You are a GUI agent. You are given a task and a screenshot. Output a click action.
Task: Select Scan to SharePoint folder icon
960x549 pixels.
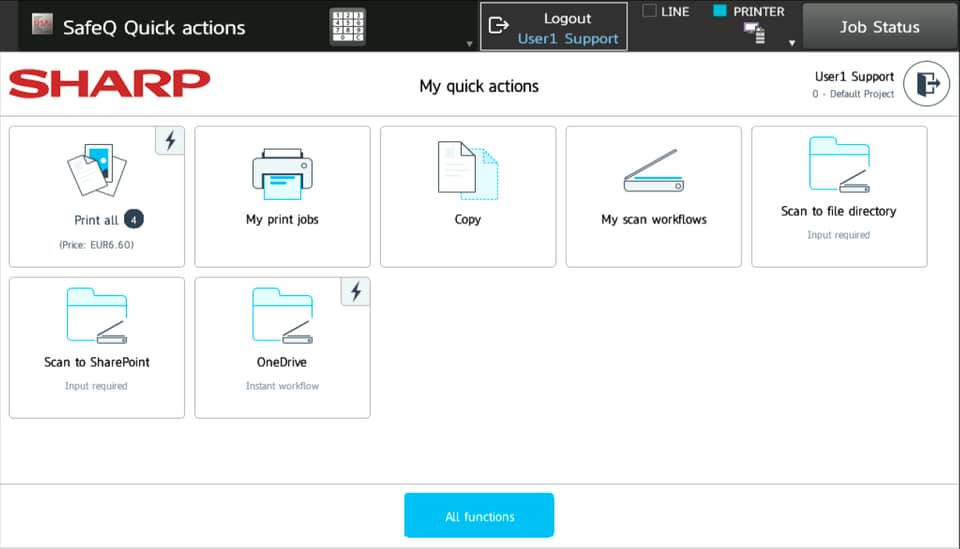click(96, 317)
